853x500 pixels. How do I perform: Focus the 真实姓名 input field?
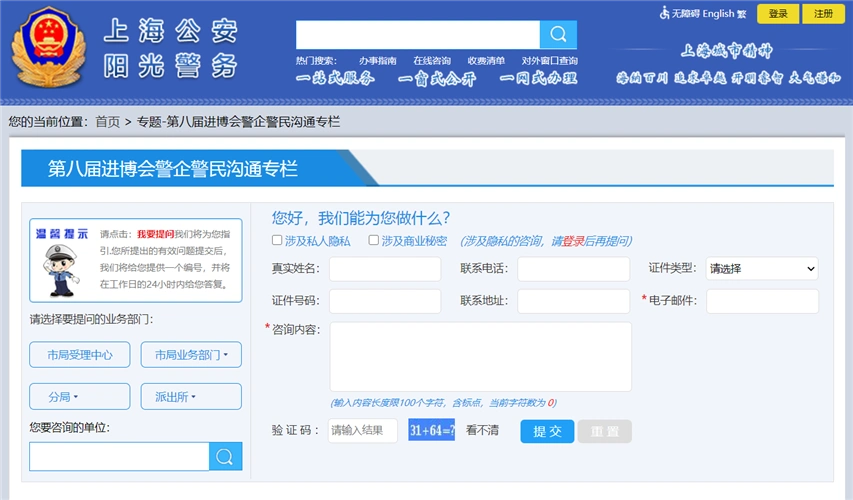[385, 269]
